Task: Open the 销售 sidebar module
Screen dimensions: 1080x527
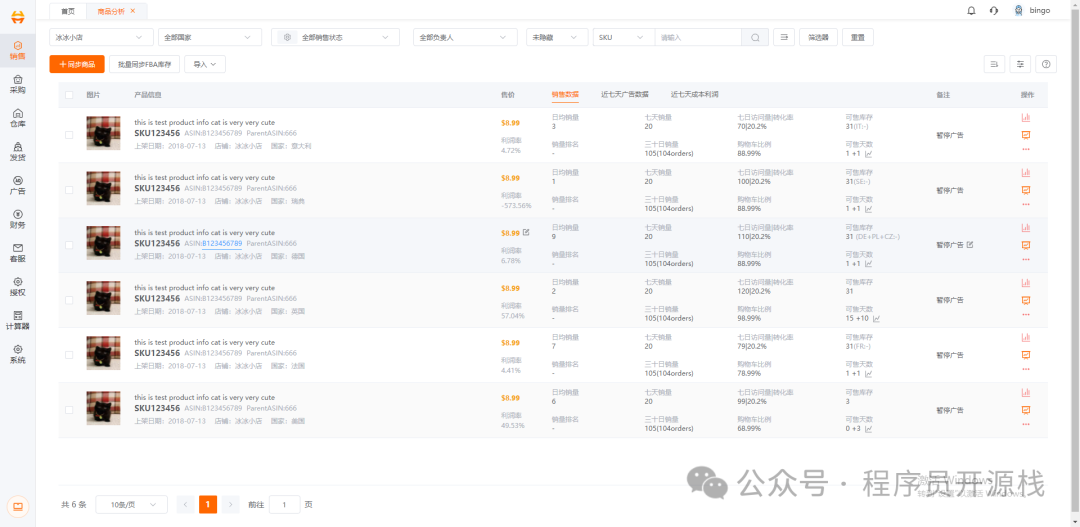Action: point(18,50)
